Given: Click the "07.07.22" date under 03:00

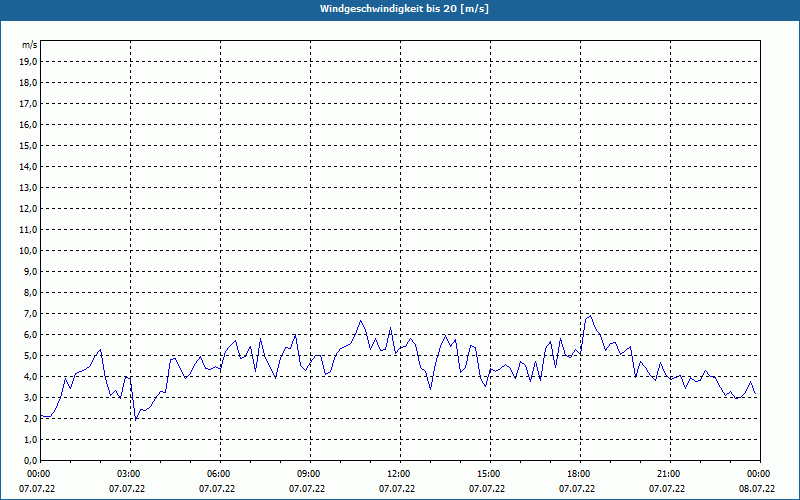Looking at the screenshot, I should (x=127, y=489).
